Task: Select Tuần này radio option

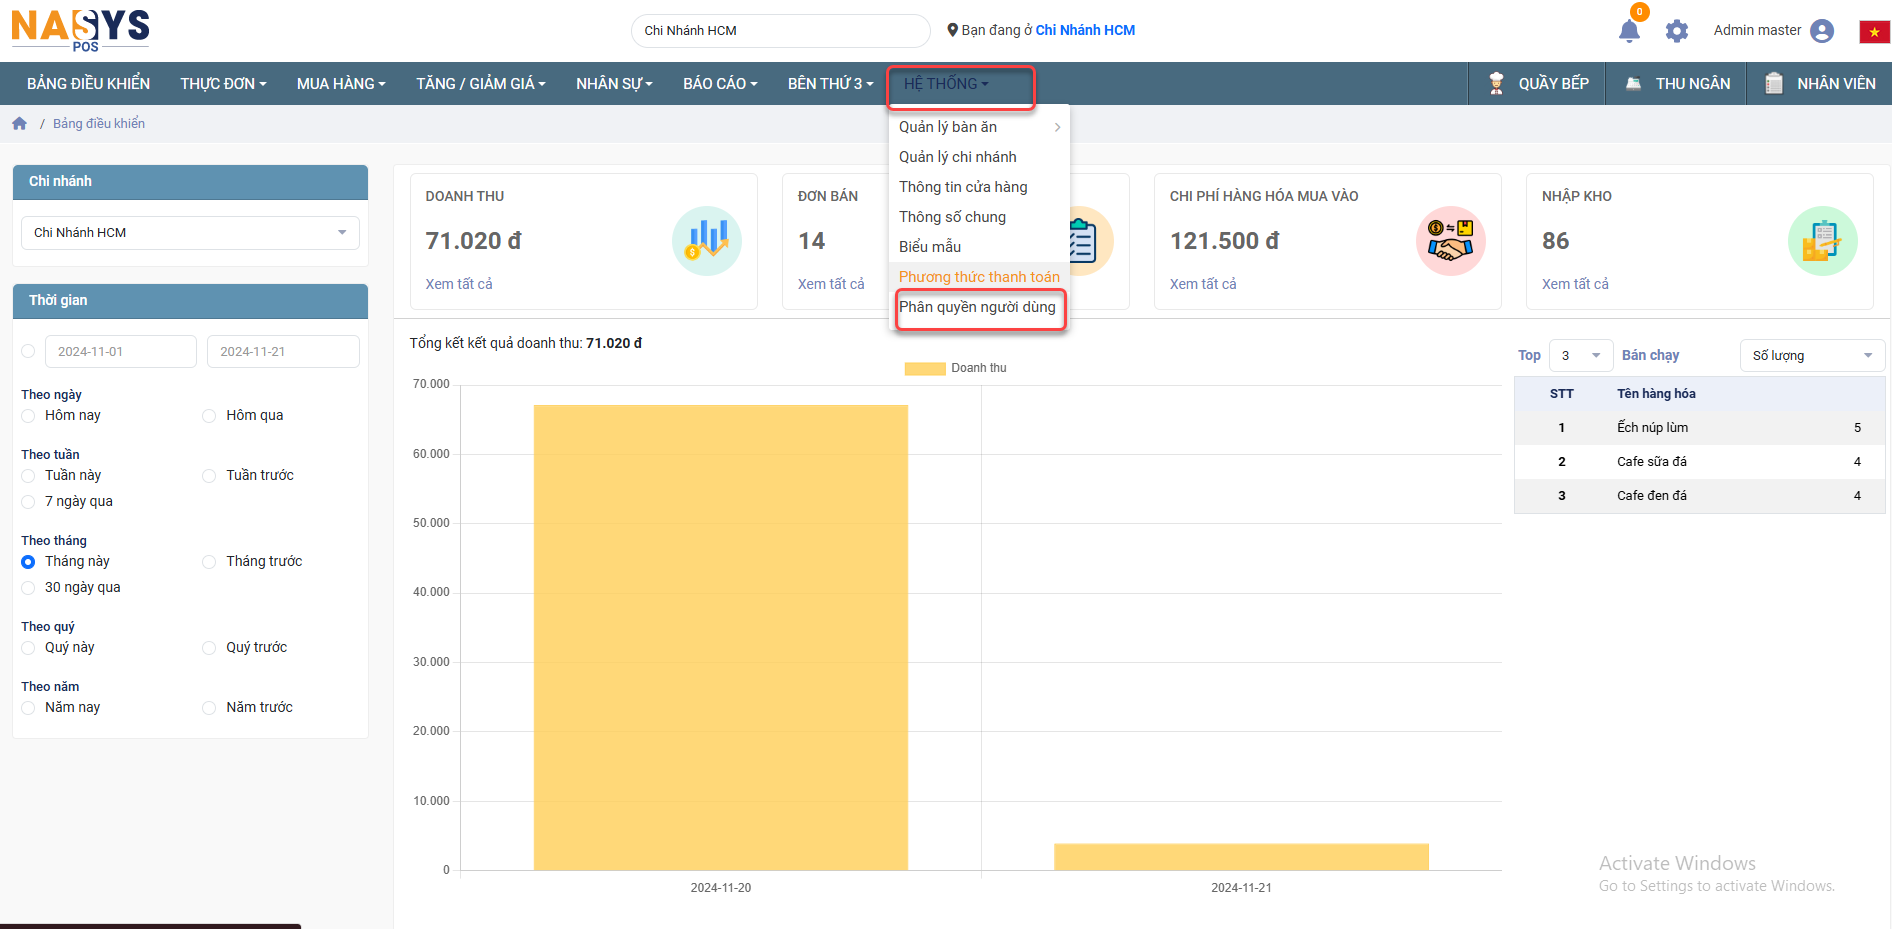Action: [28, 476]
